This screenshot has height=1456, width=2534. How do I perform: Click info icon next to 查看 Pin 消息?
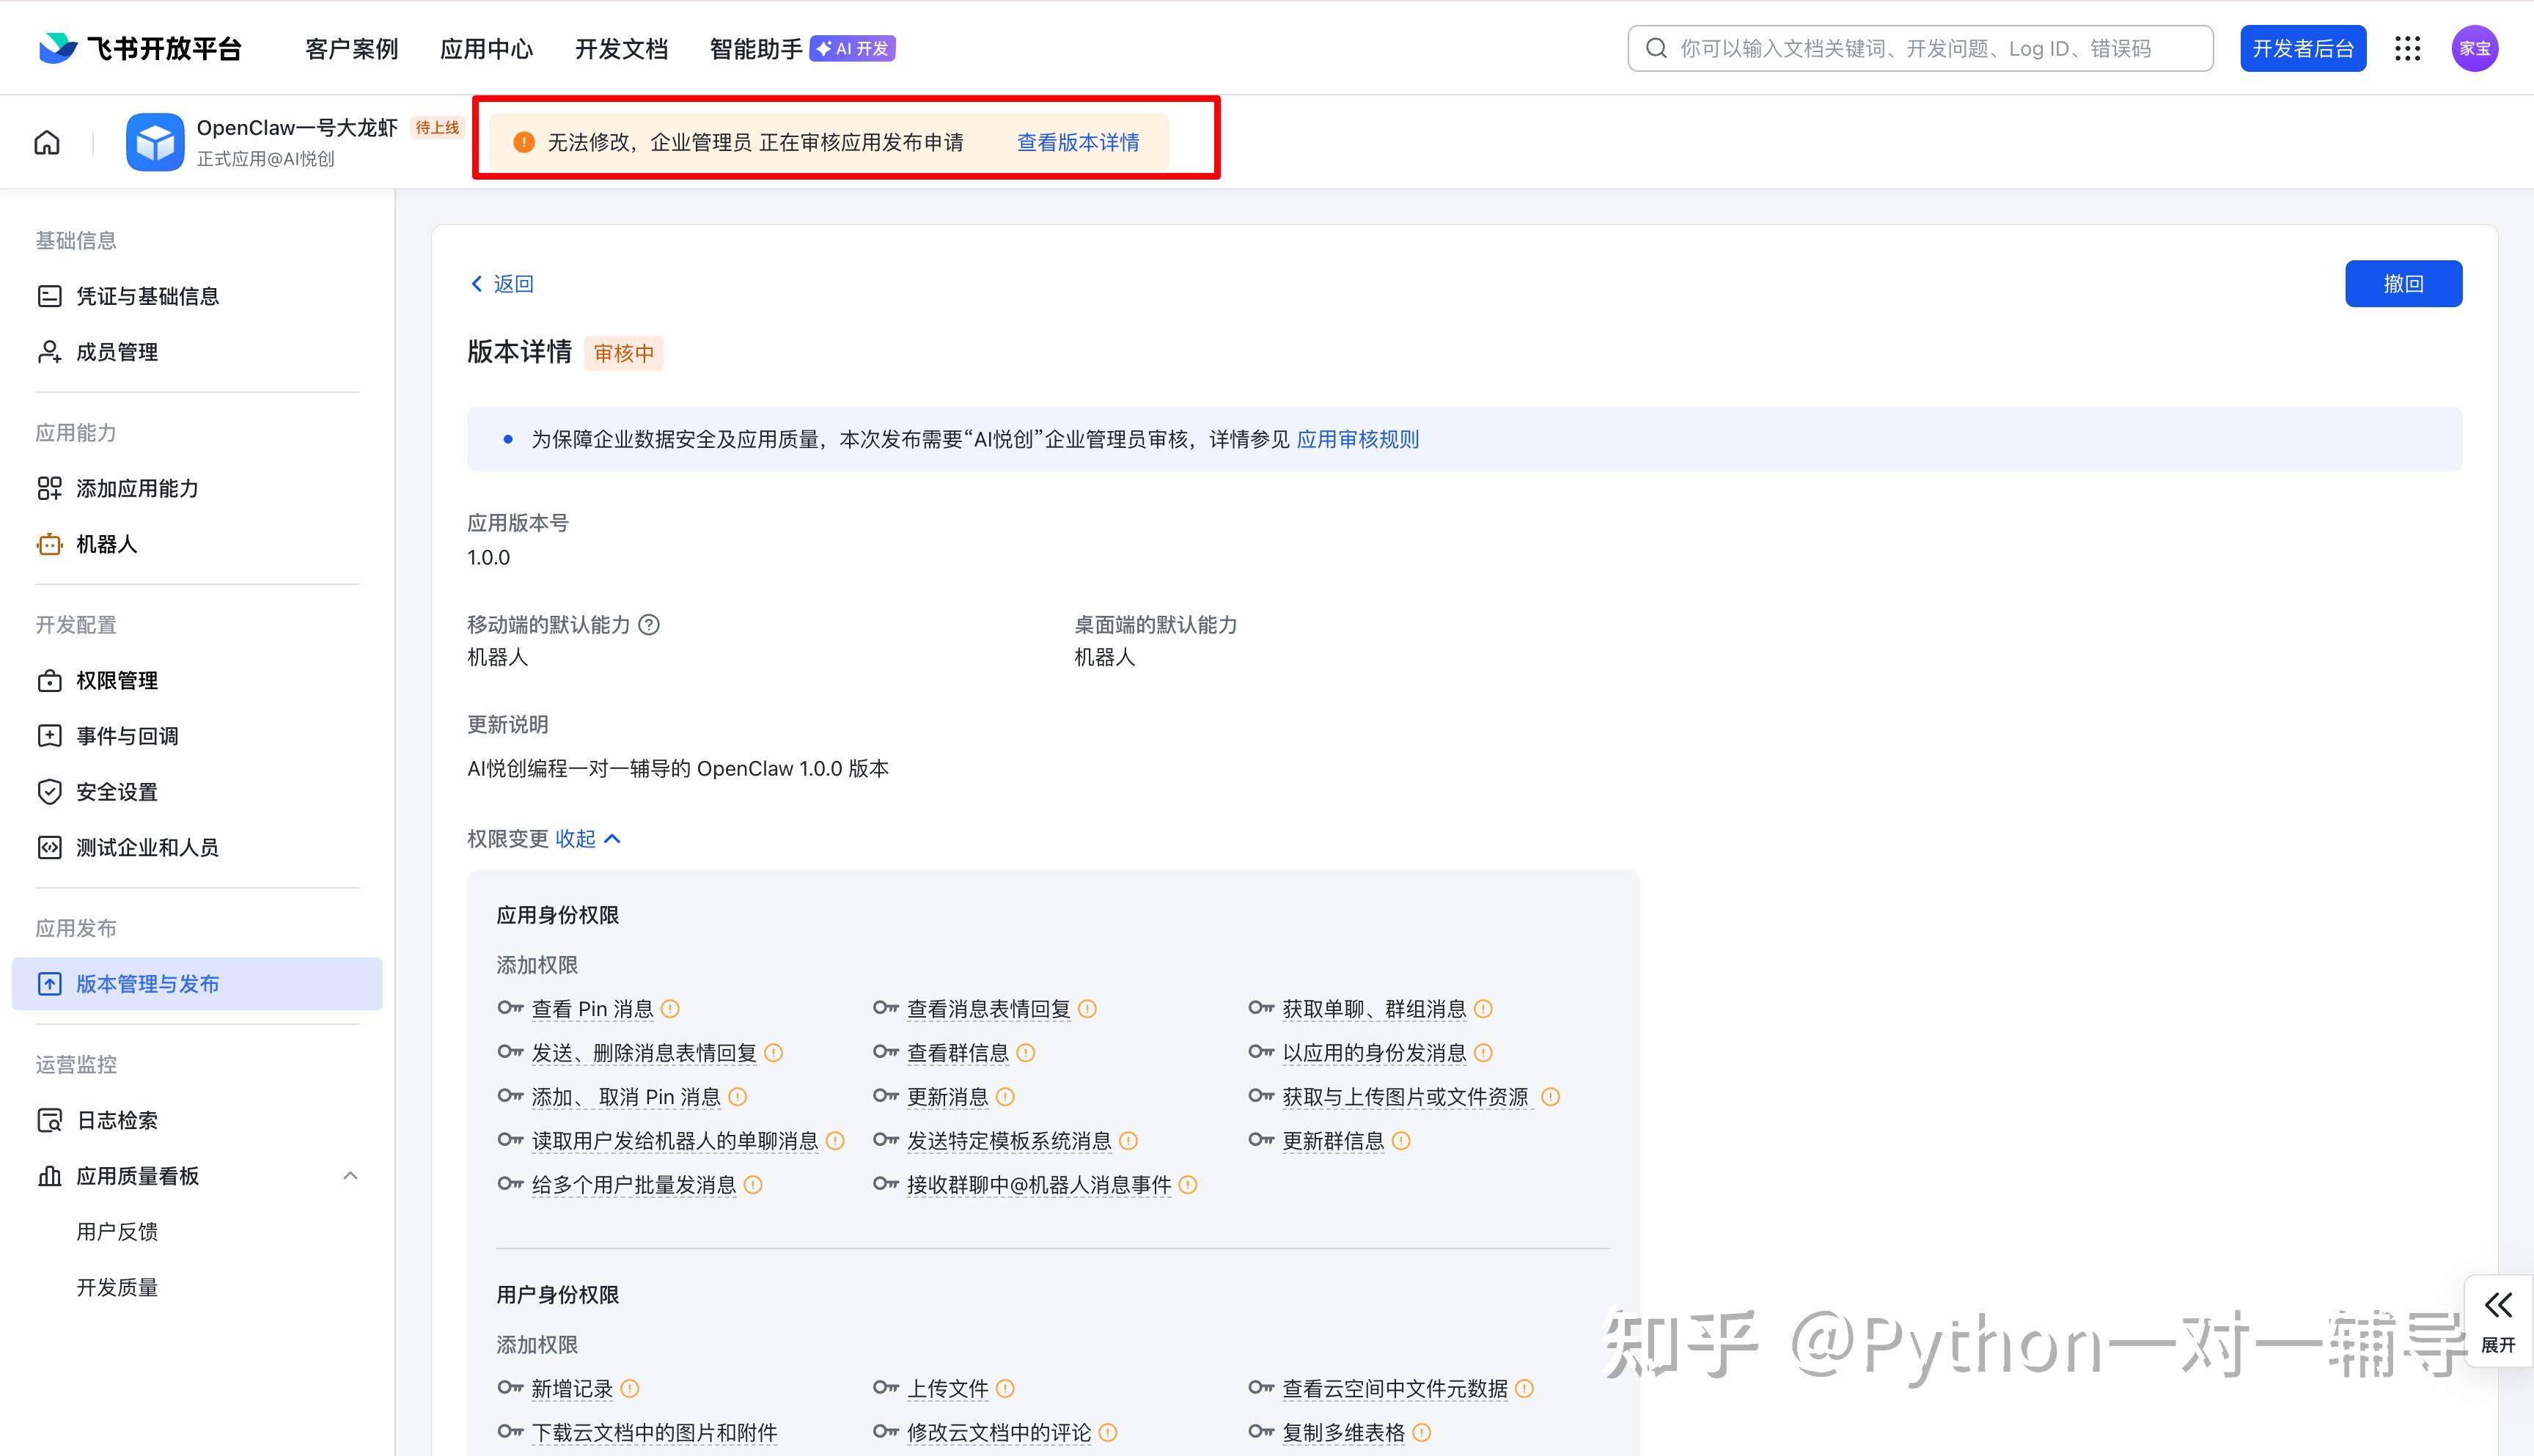[x=671, y=1009]
